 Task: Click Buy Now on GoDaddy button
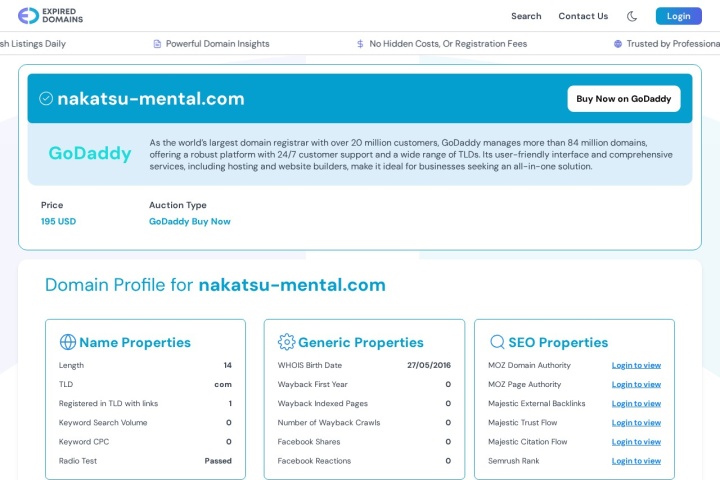(x=624, y=99)
